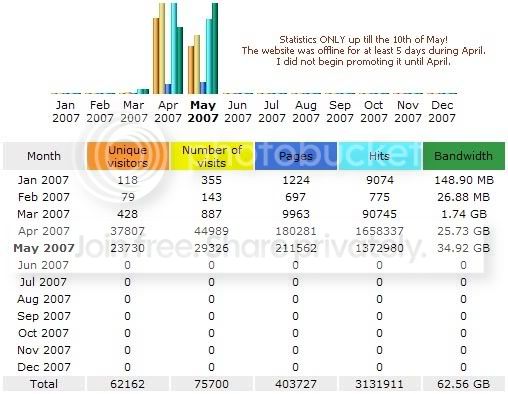Click the 1.74 GB bandwidth value

464,214
